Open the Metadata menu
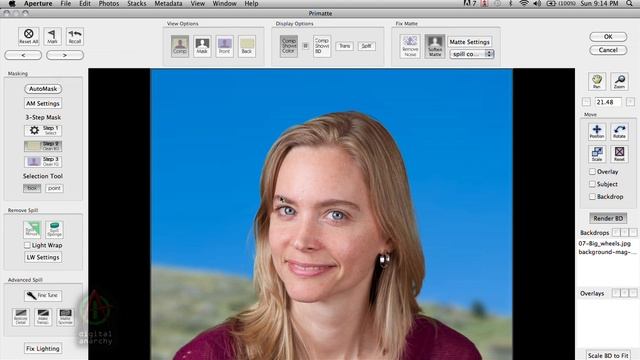The height and width of the screenshot is (360, 640). click(168, 4)
